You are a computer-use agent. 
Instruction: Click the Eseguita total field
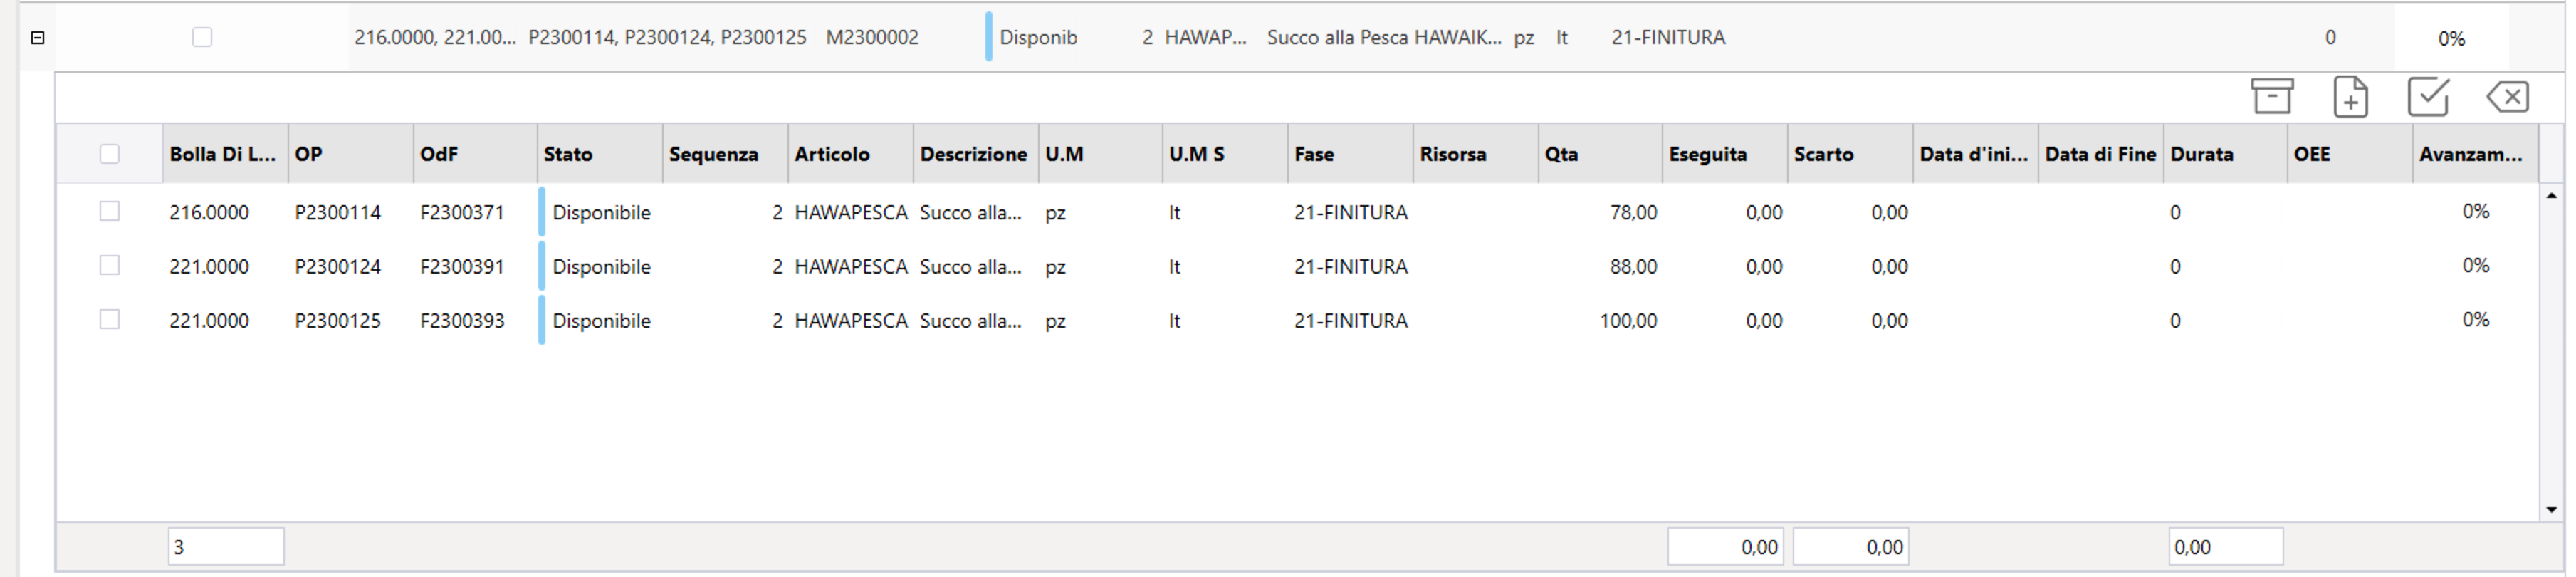click(1725, 547)
